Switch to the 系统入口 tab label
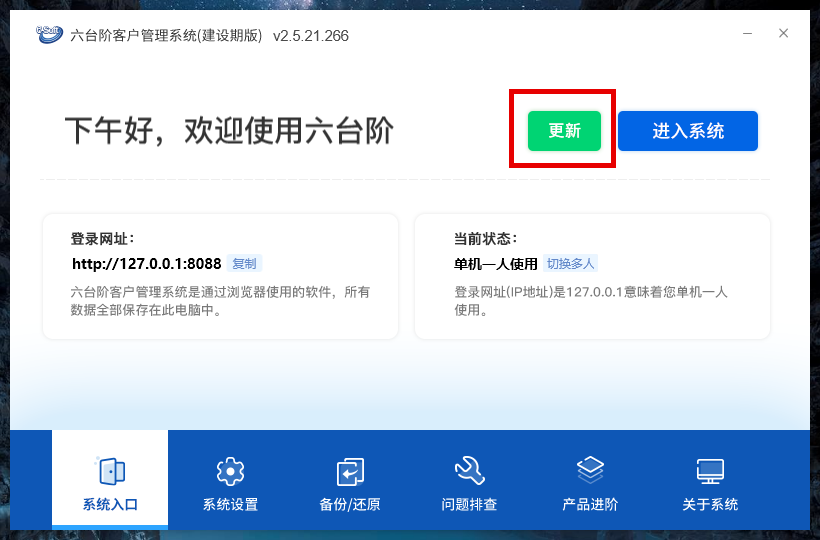The image size is (820, 540). pyautogui.click(x=110, y=504)
